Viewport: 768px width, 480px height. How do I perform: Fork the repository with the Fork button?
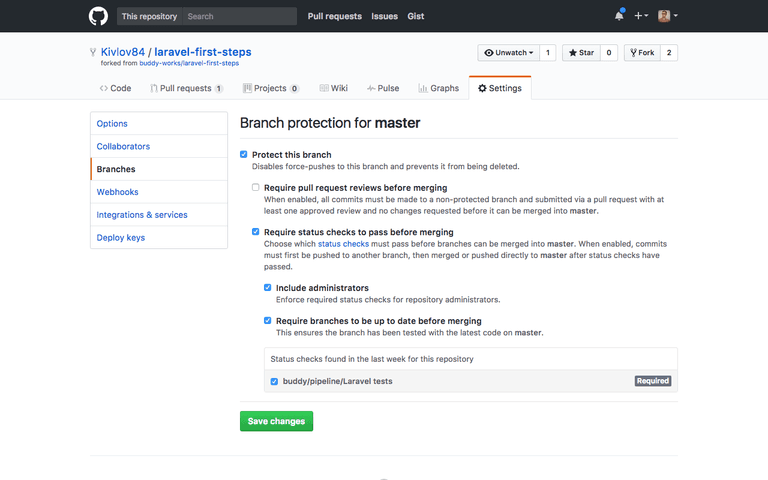(642, 53)
